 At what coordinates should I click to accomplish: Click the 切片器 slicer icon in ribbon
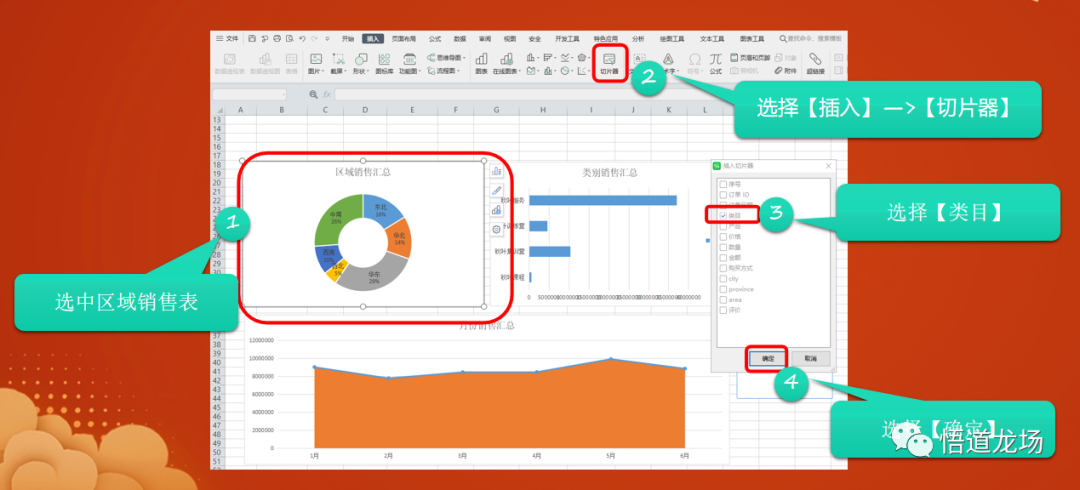point(610,63)
